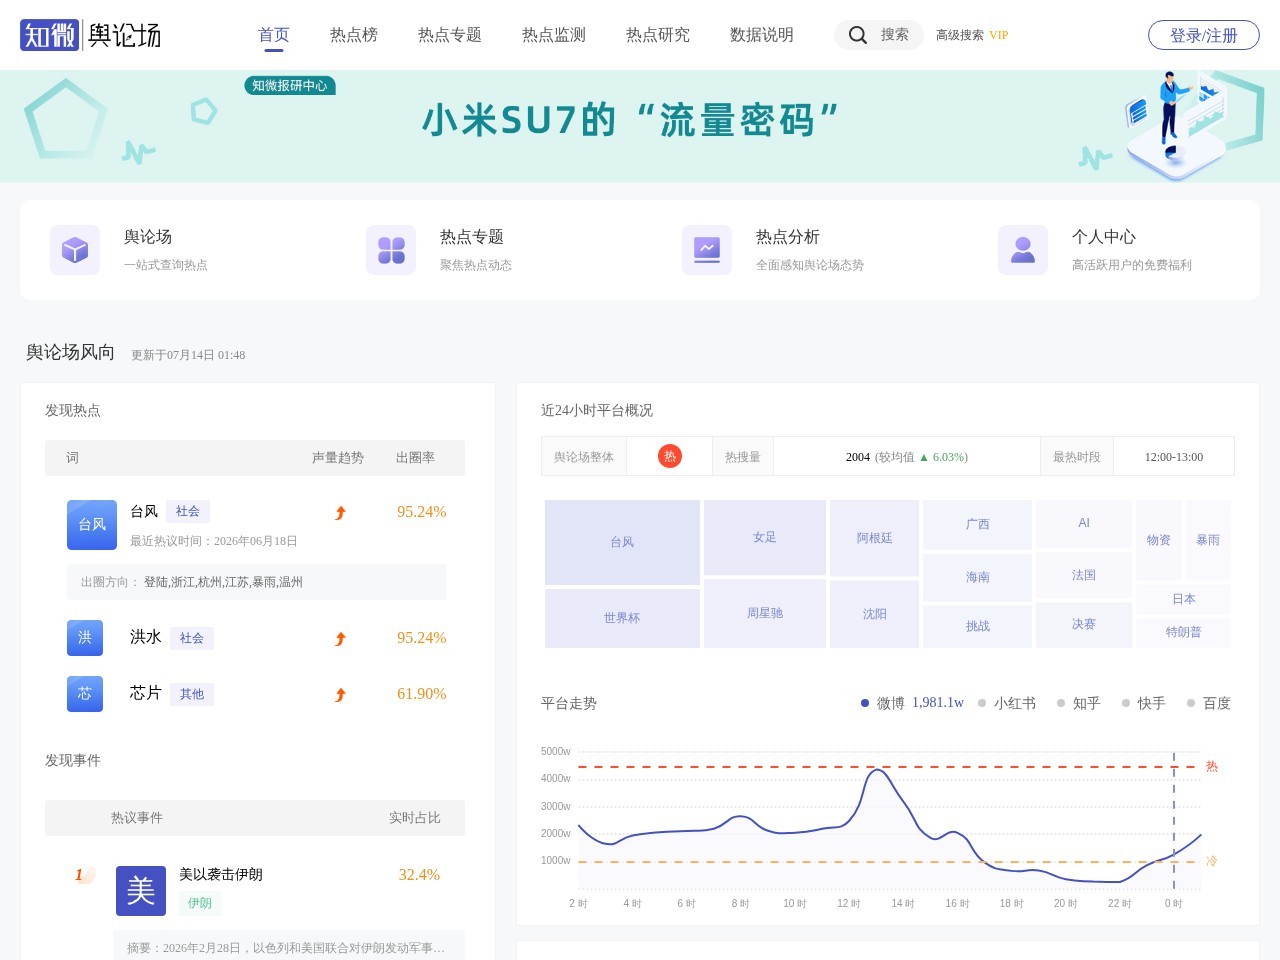Image resolution: width=1280 pixels, height=960 pixels.
Task: Toggle 快手 series in chart legend
Action: tap(1144, 703)
